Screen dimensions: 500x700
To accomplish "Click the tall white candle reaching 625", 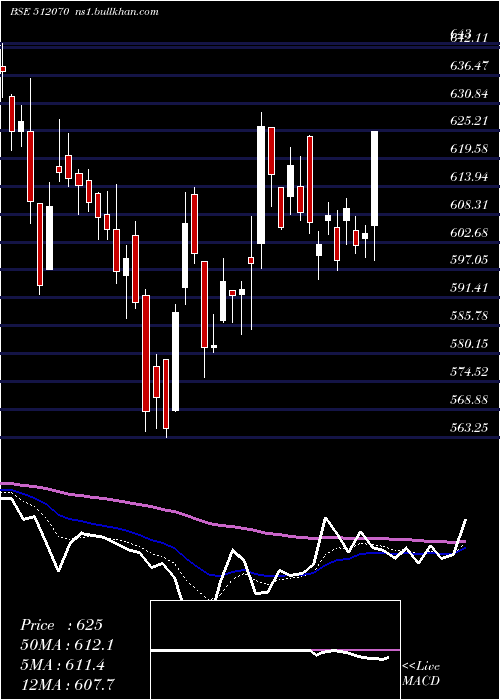I will 261,185.
